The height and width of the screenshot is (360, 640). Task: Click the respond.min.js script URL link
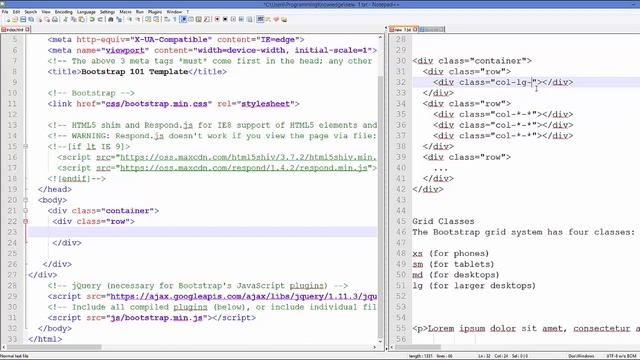click(x=244, y=168)
